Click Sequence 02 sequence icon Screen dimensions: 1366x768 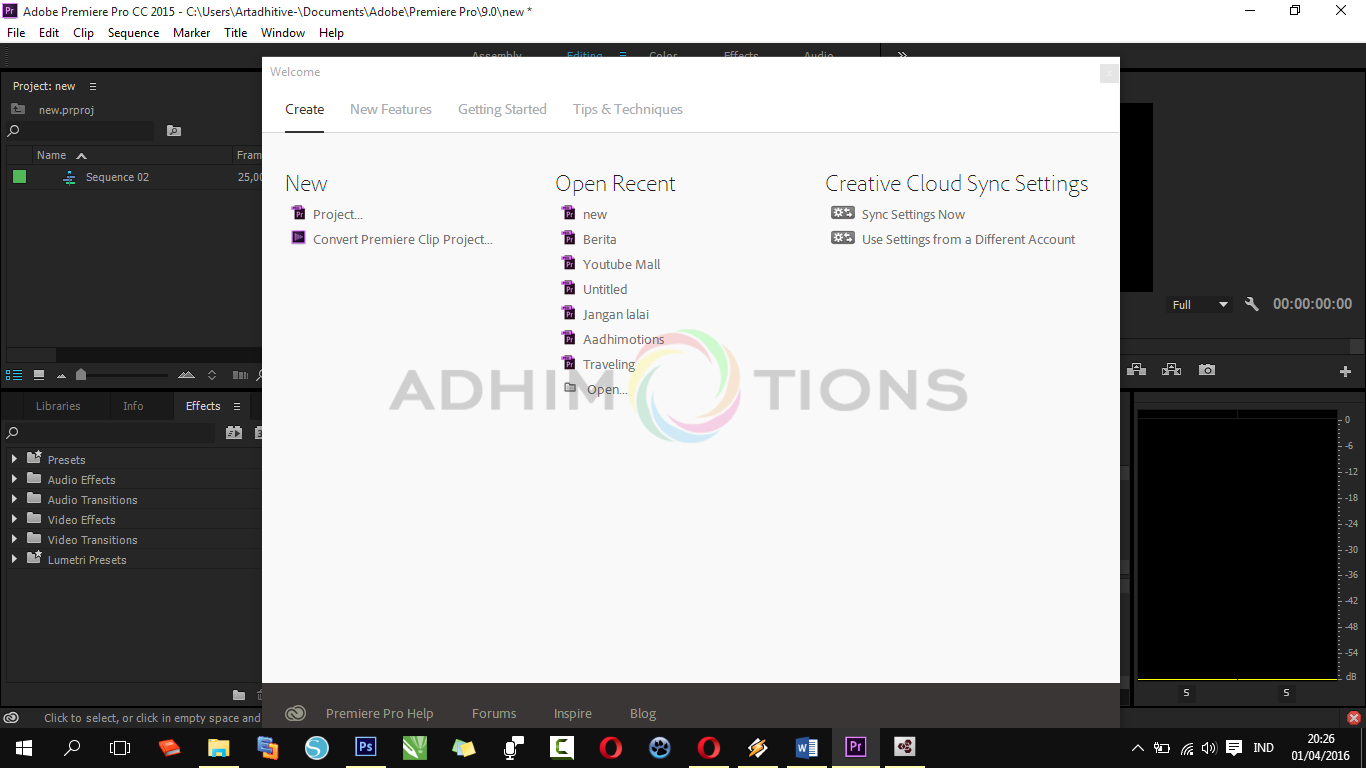69,177
